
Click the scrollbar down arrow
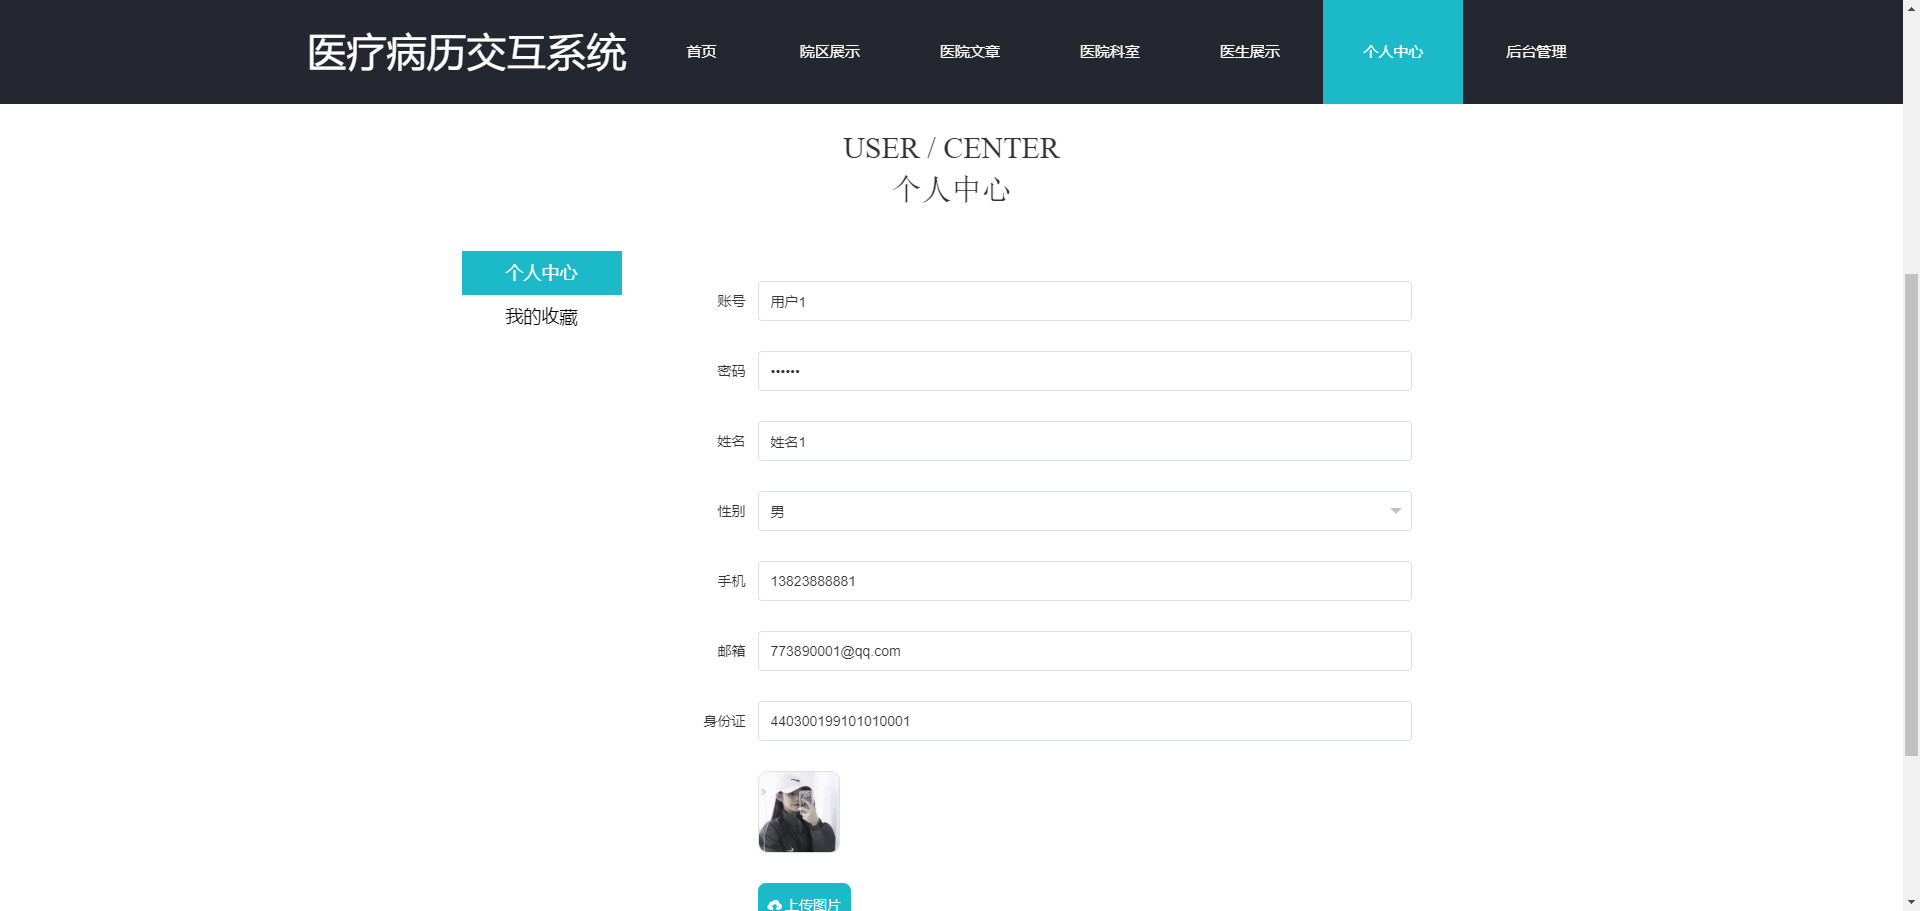click(1911, 903)
